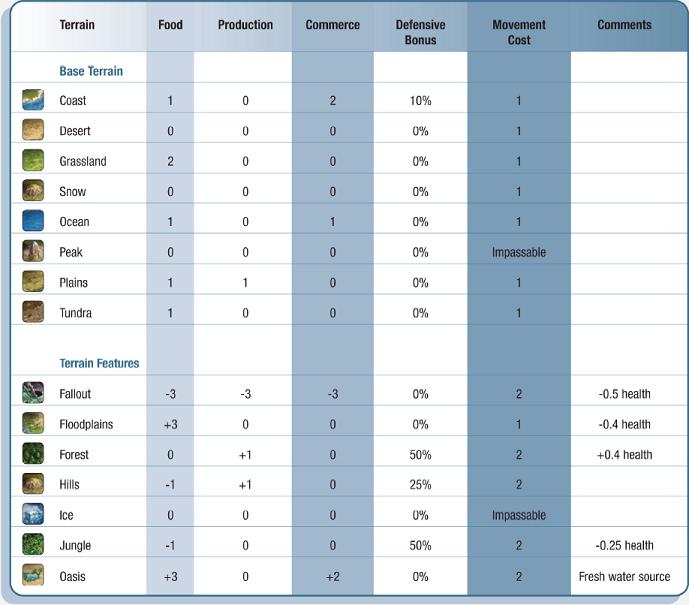Click the Defensive Bonus column header
689x605 pixels.
pyautogui.click(x=420, y=32)
